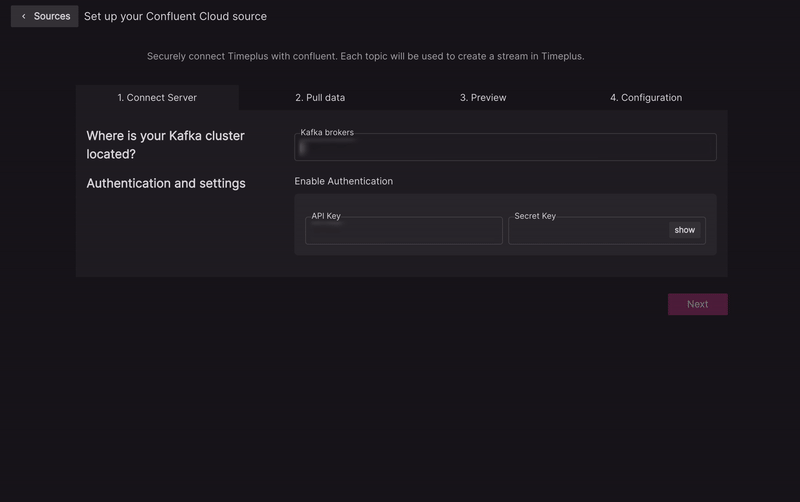Image resolution: width=800 pixels, height=502 pixels.
Task: Go to the 3. Preview tab
Action: (483, 97)
